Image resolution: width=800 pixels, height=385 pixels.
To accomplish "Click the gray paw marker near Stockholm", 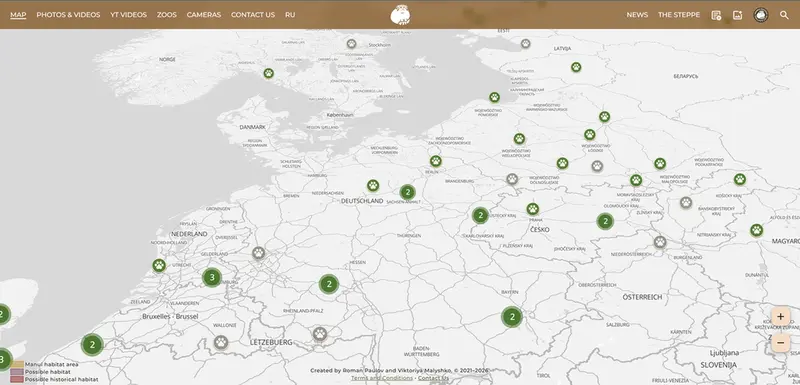I will tap(352, 44).
